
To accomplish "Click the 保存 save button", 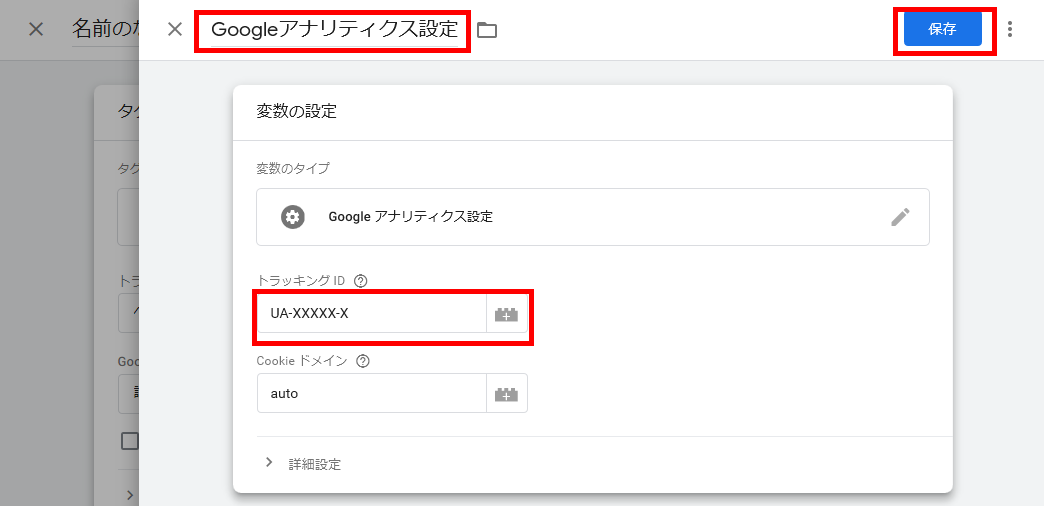I will pos(943,29).
